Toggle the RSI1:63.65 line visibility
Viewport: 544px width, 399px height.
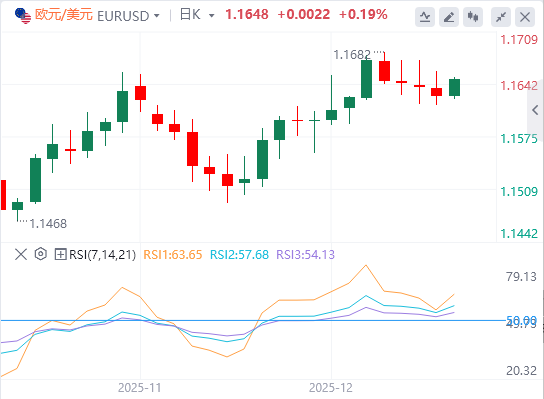tap(173, 255)
